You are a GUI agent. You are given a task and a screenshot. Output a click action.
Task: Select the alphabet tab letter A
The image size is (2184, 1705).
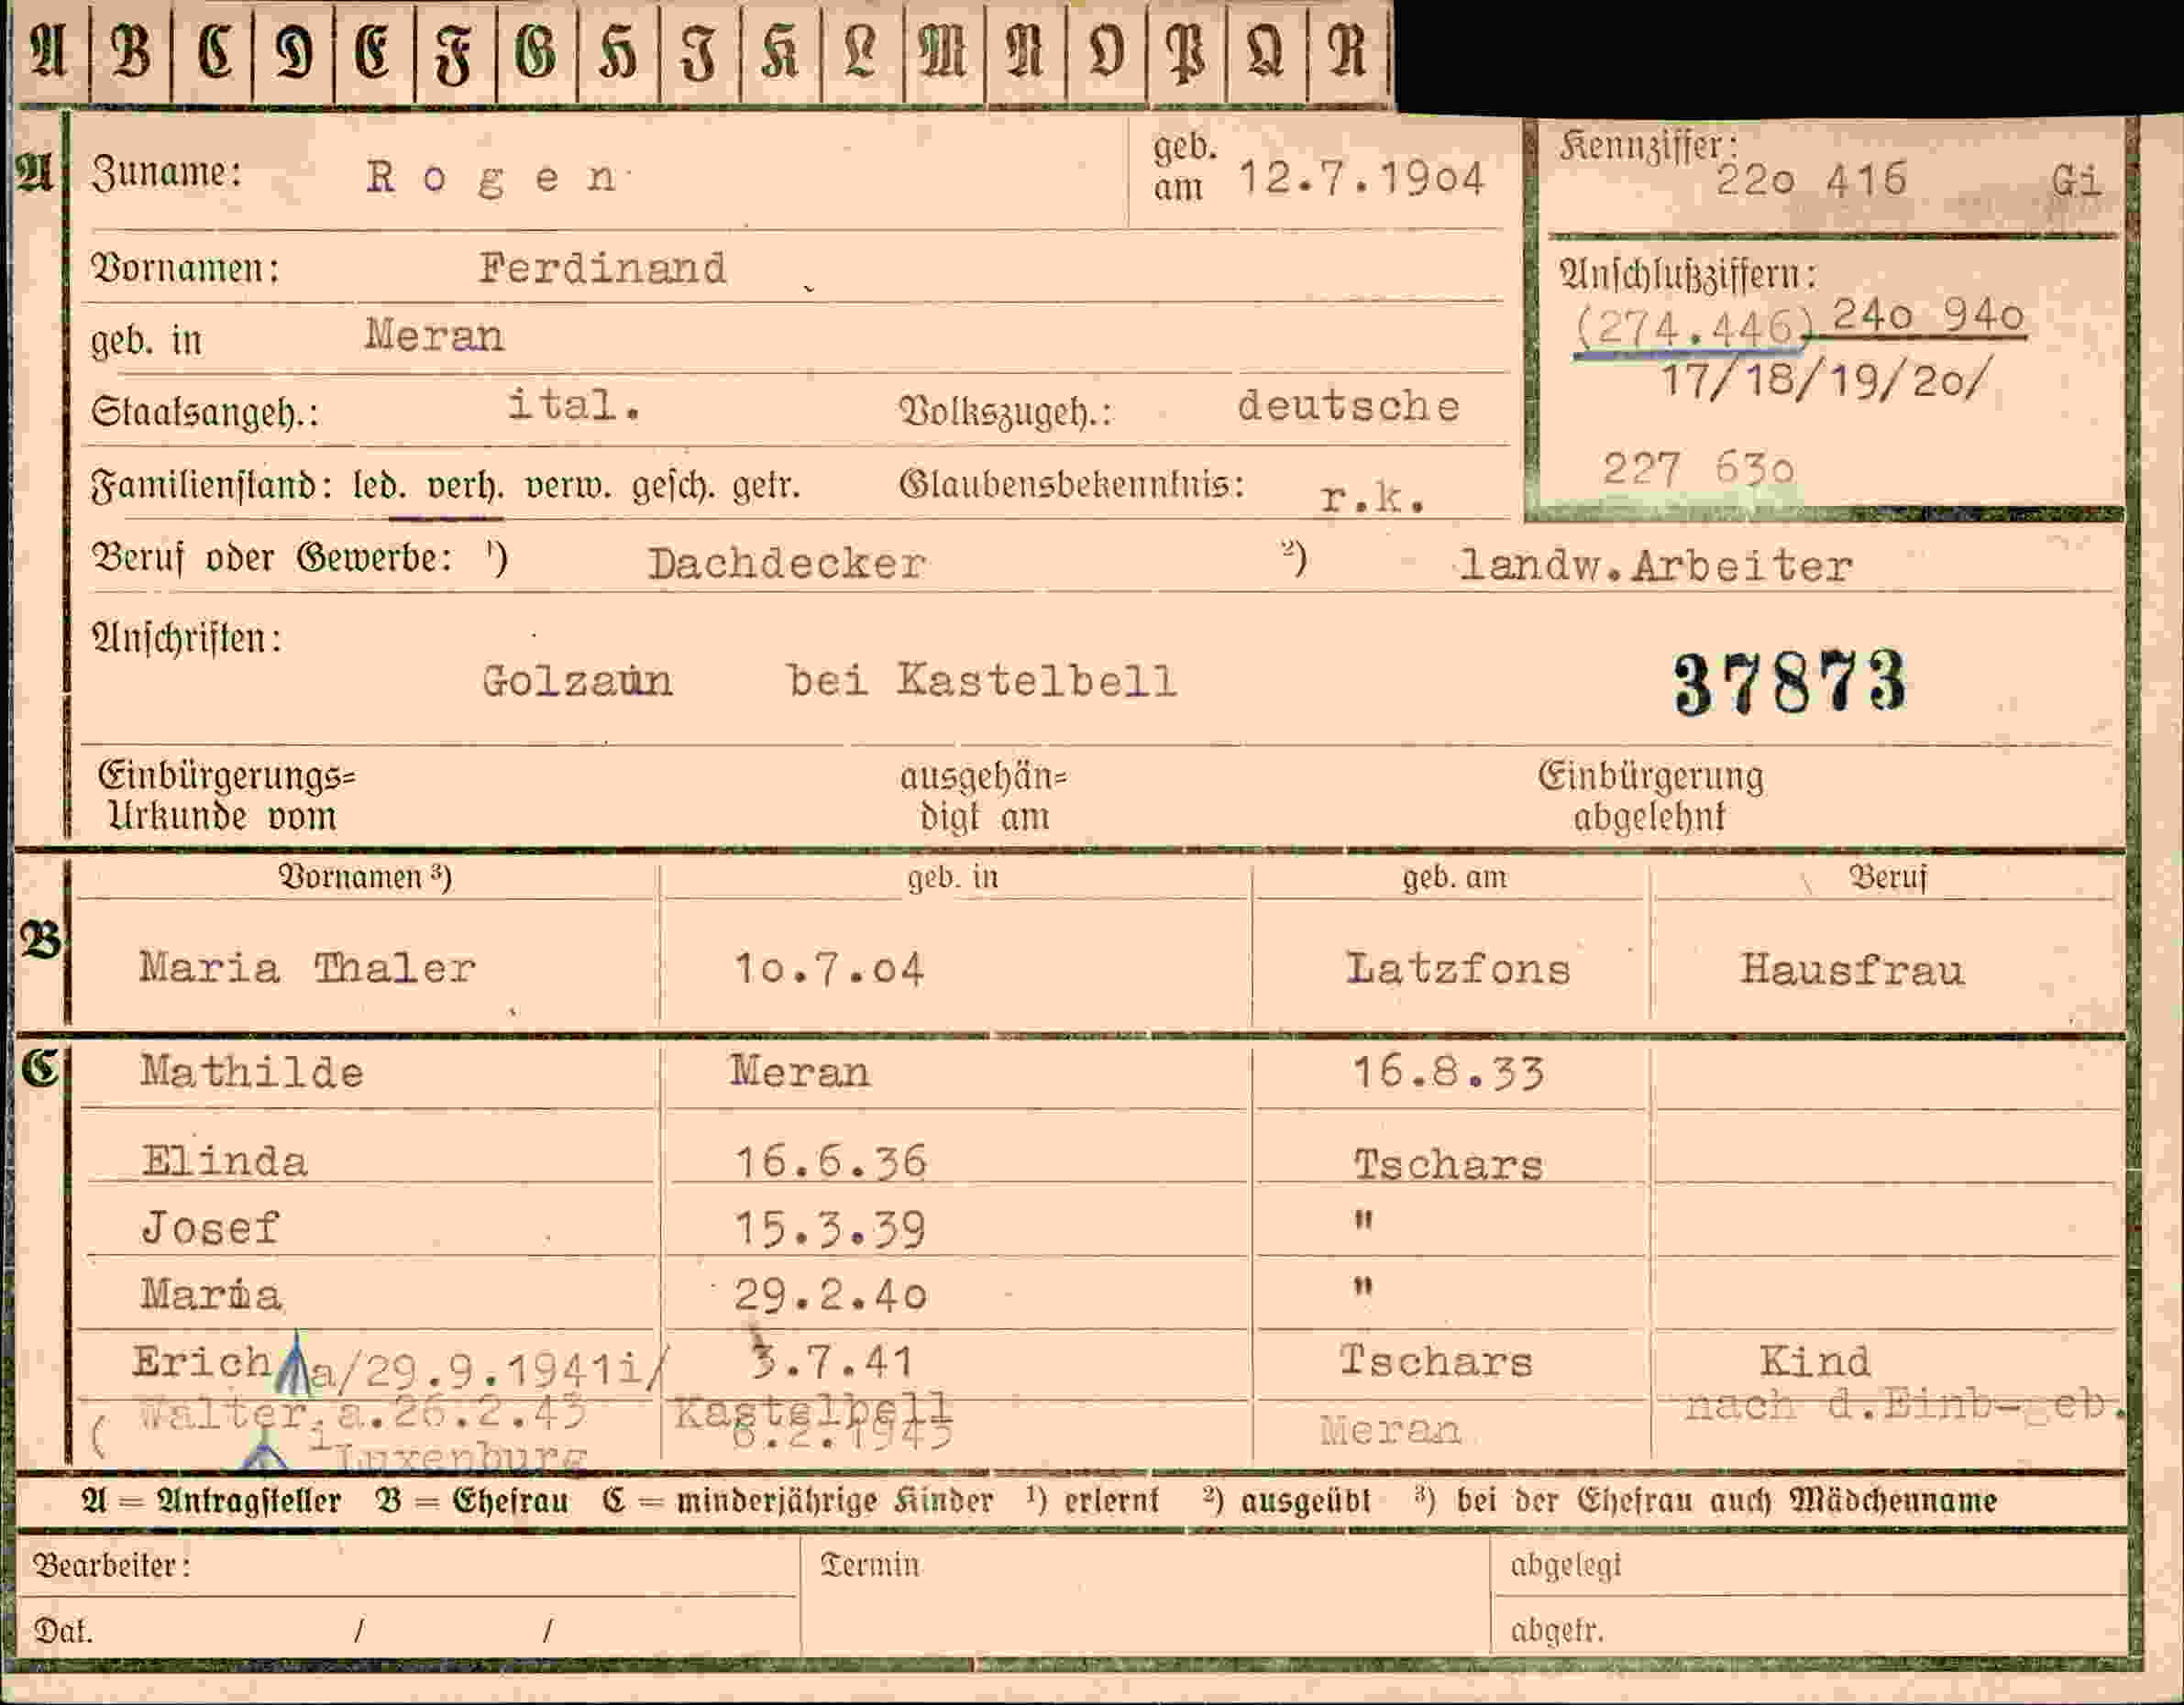[48, 52]
